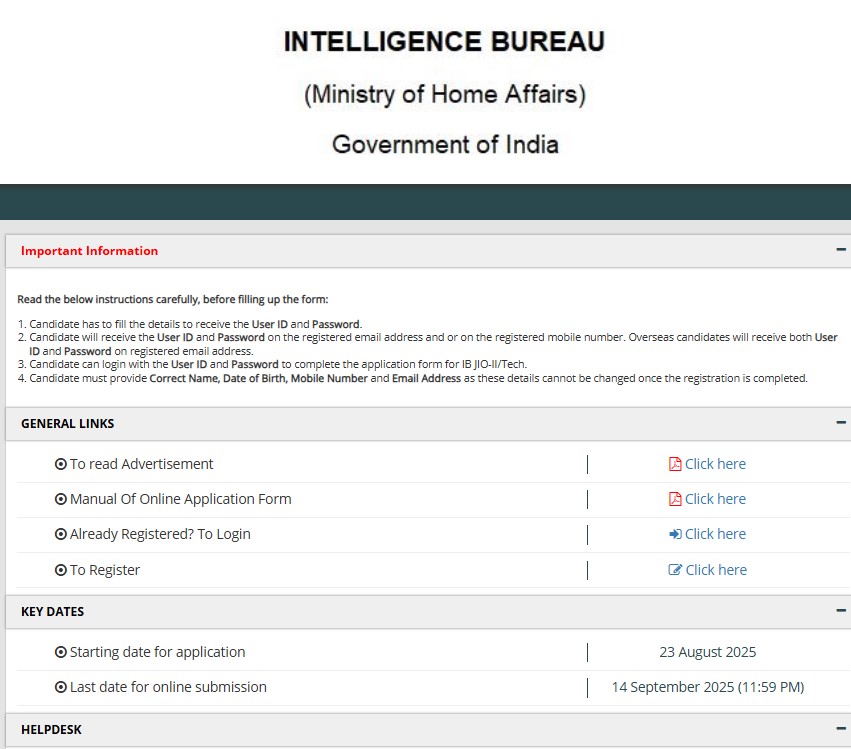
Task: Follow the 'Click here' link to Register
Action: click(716, 570)
